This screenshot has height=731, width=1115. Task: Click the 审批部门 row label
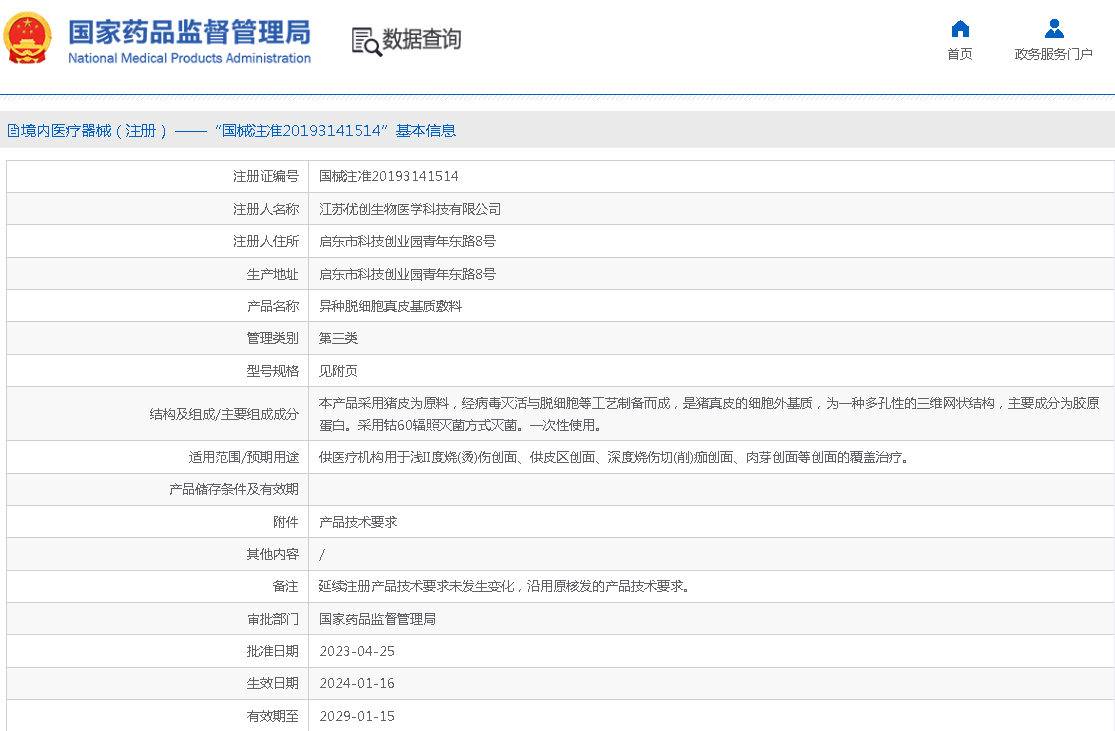pos(273,619)
